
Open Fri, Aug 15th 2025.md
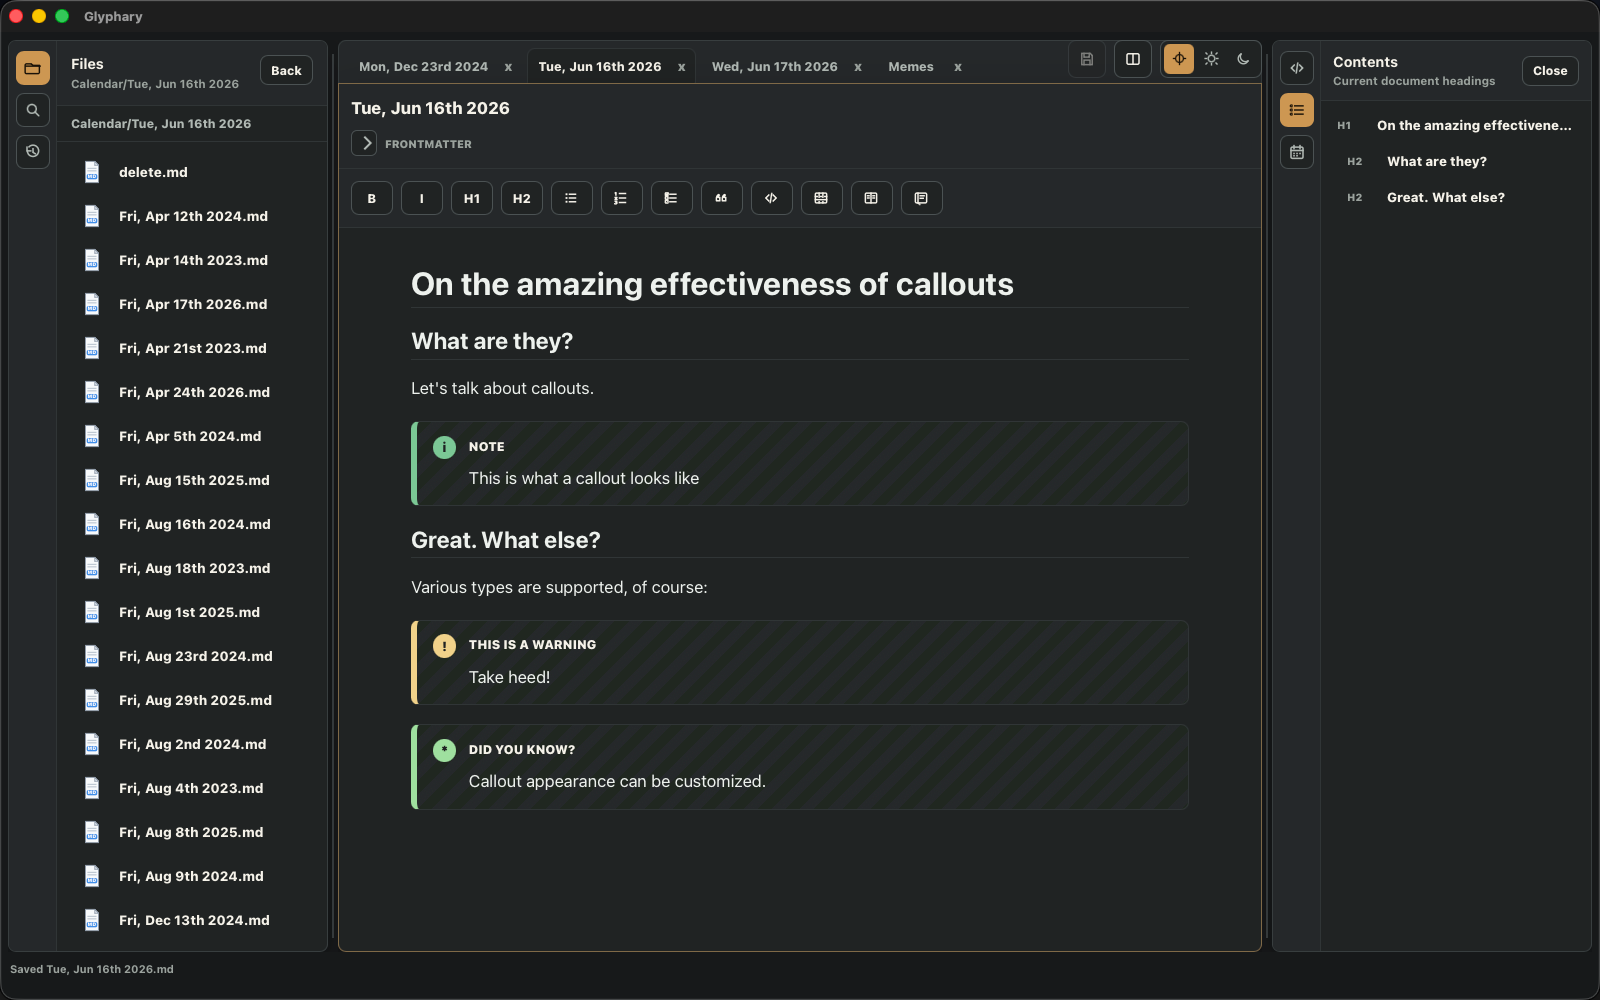pyautogui.click(x=192, y=480)
